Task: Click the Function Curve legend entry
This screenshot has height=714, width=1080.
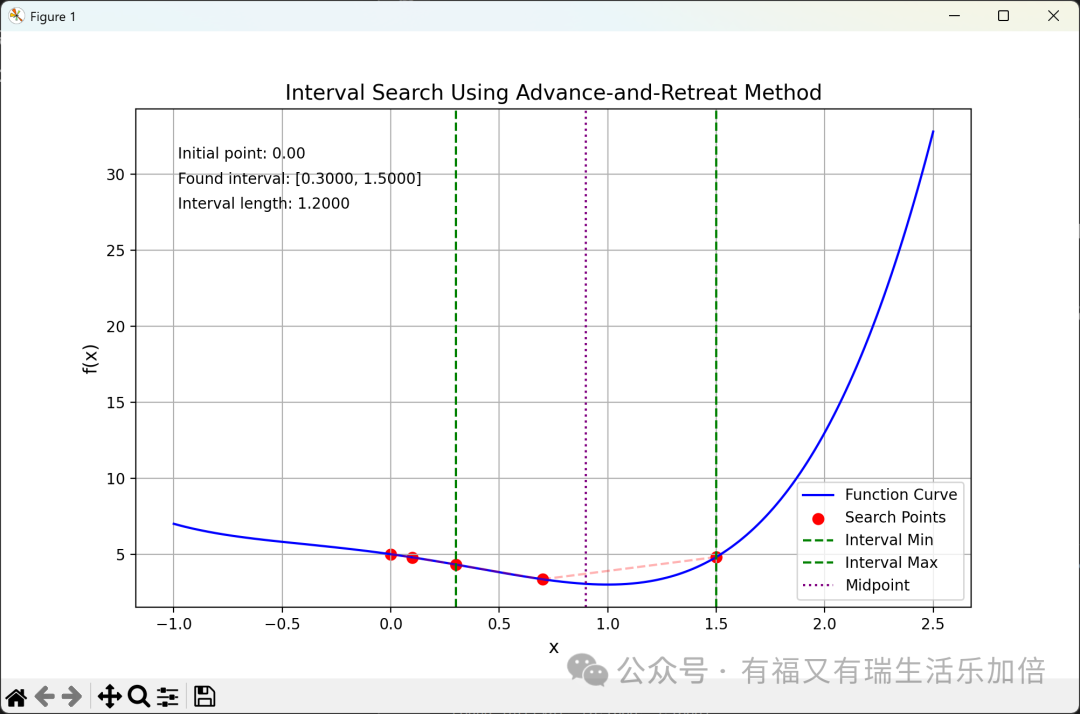Action: [900, 495]
